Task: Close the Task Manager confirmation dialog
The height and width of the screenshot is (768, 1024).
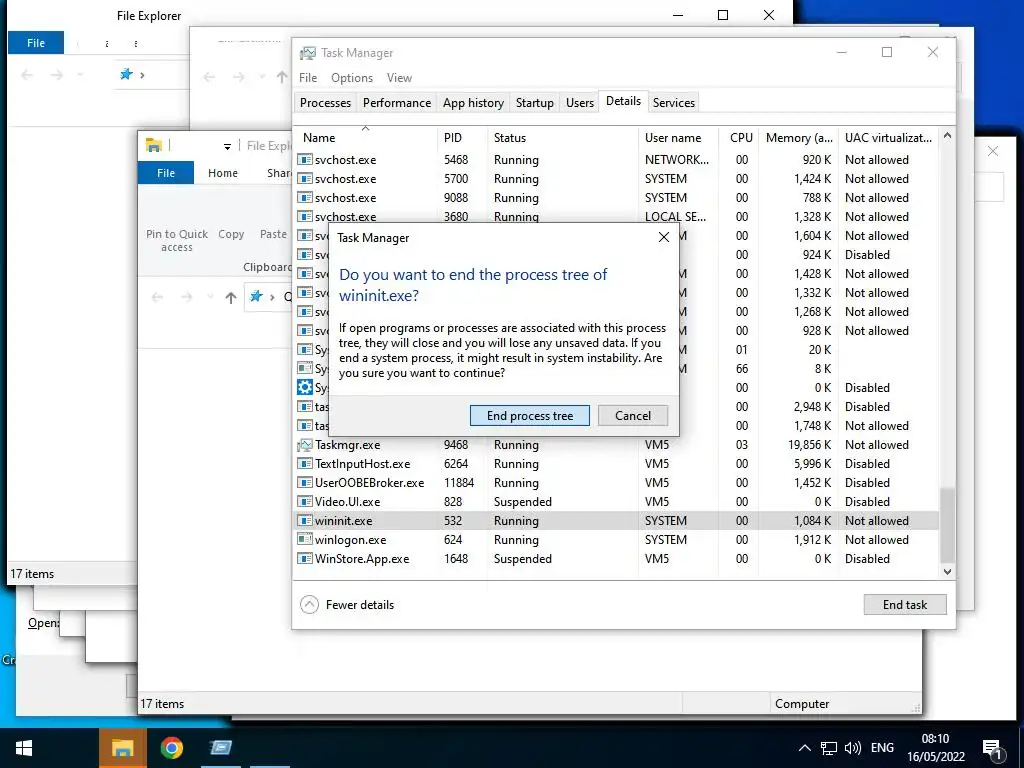Action: [664, 237]
